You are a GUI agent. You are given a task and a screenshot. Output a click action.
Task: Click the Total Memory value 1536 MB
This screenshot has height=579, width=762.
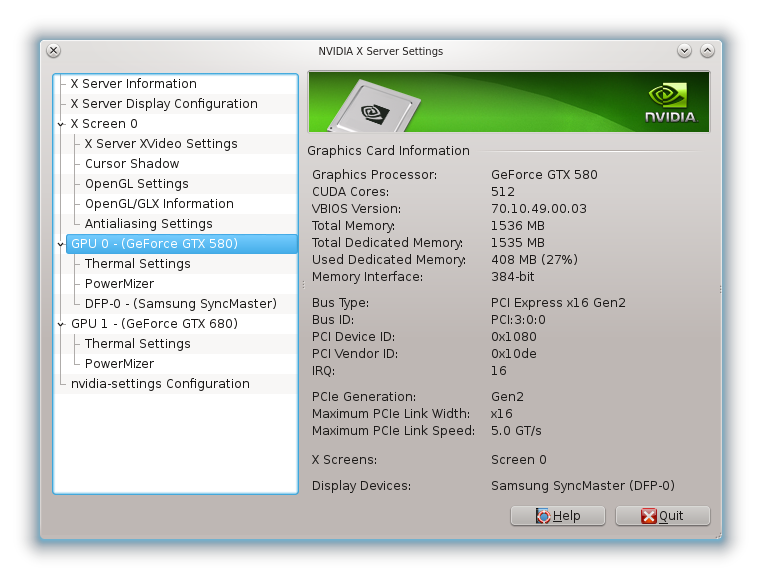(518, 226)
